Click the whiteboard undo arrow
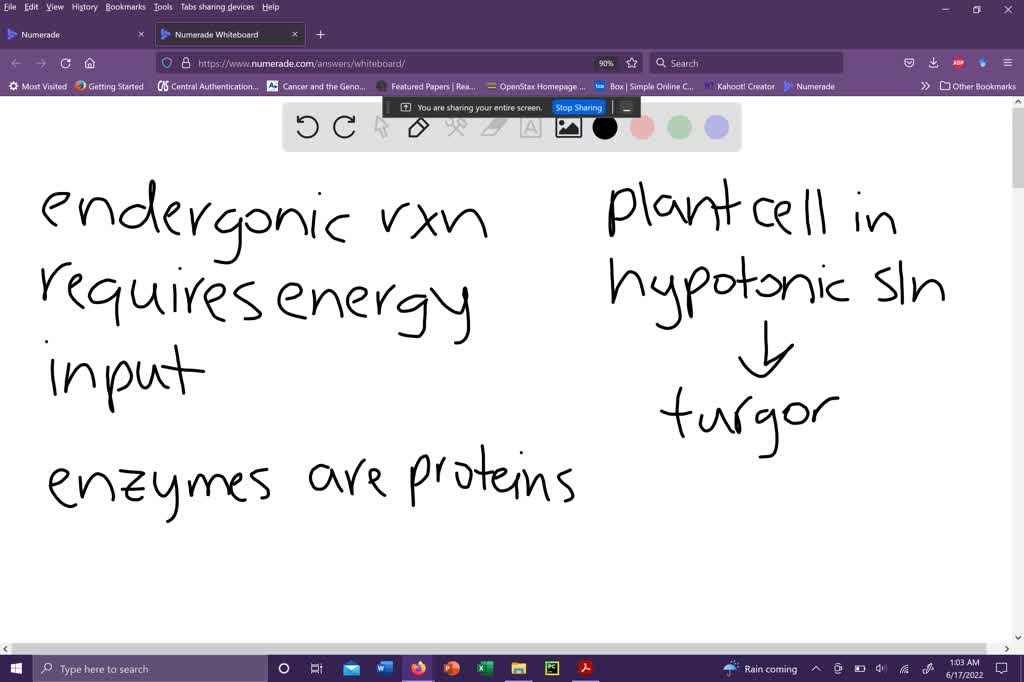1024x682 pixels. coord(306,127)
